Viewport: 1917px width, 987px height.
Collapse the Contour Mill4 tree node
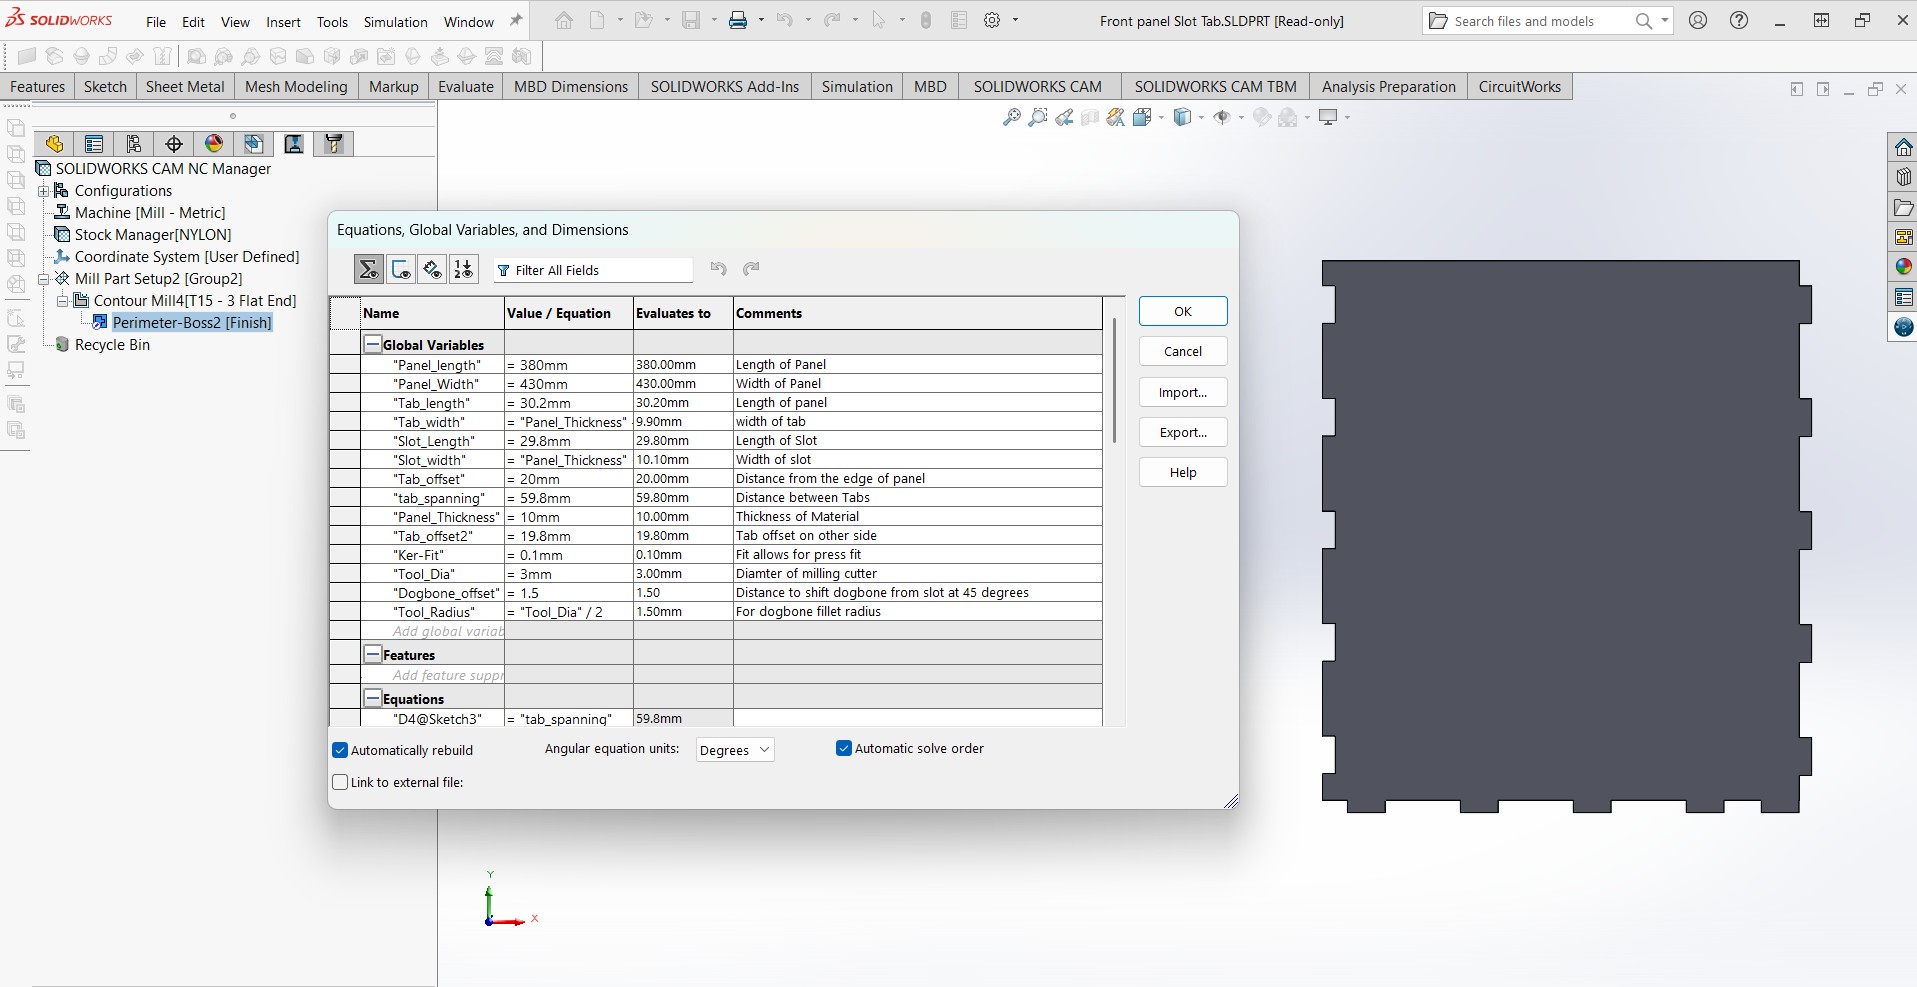[63, 301]
